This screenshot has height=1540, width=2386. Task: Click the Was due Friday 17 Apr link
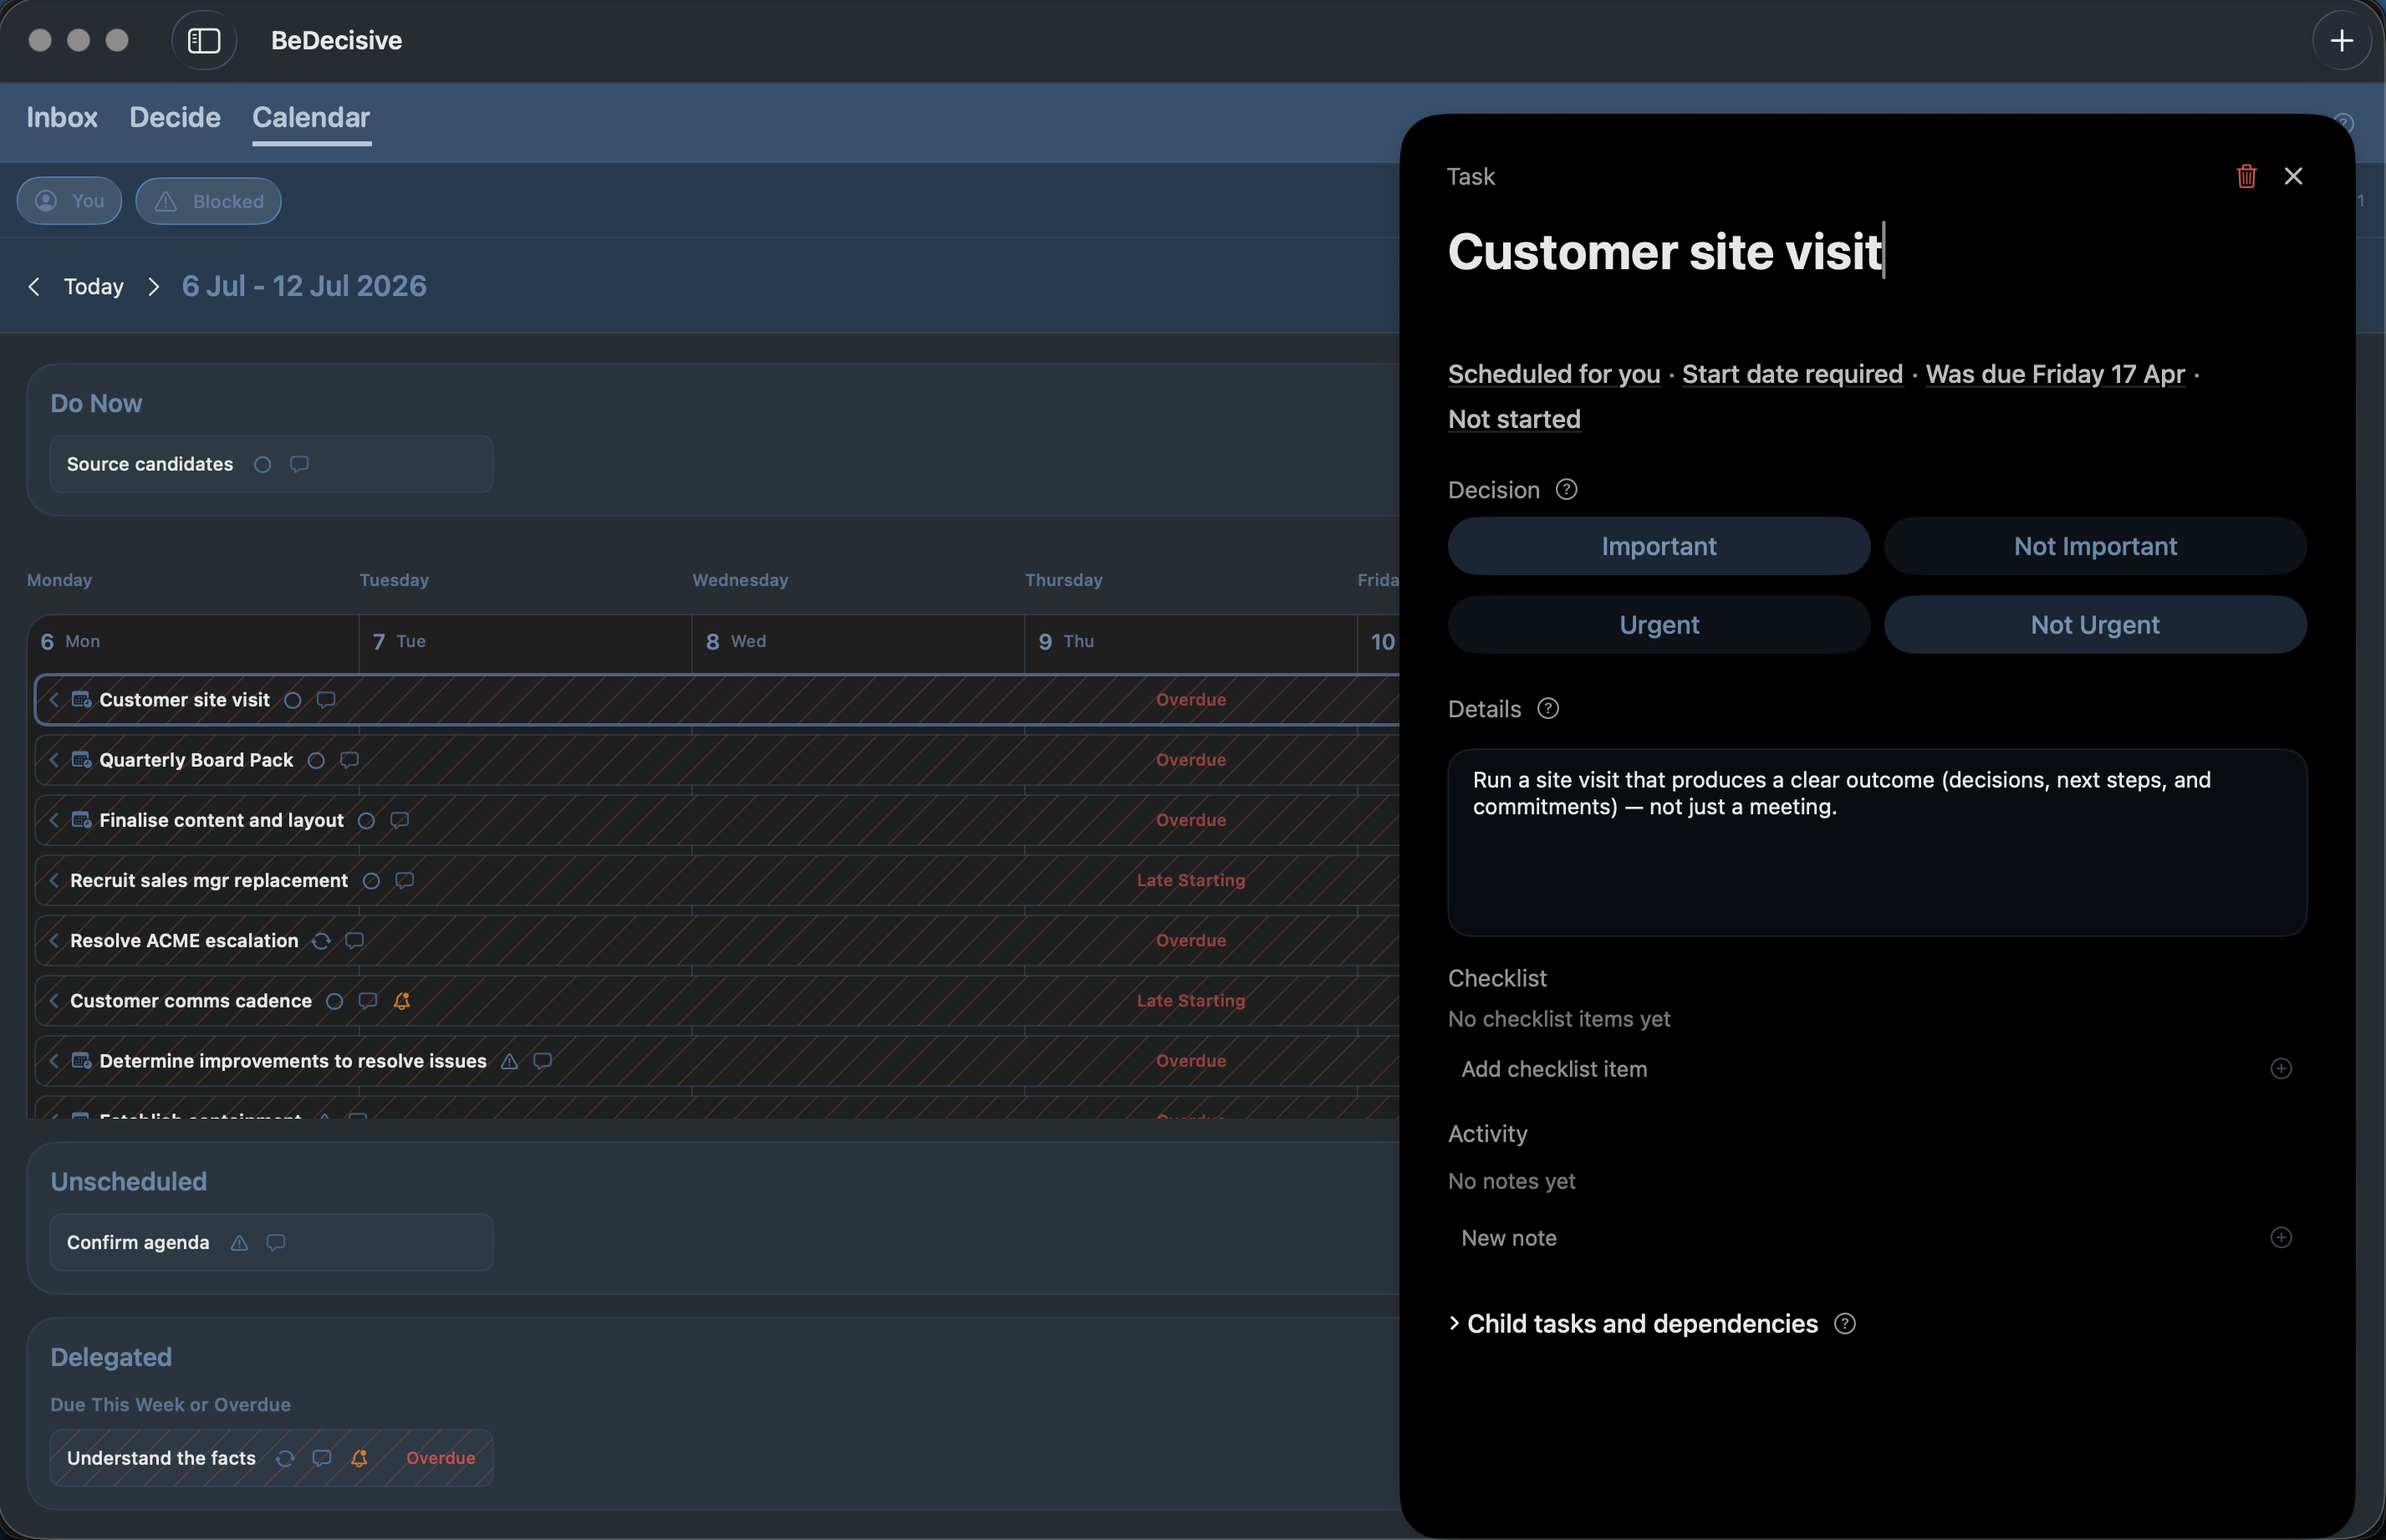(2054, 374)
